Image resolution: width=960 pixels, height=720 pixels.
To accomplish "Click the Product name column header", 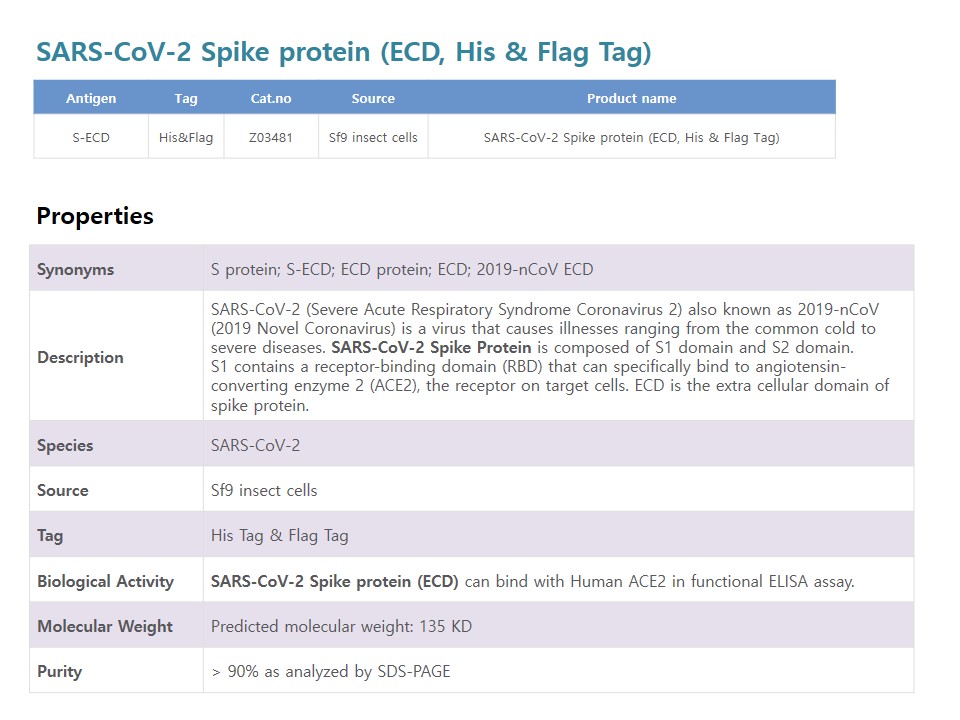I will pyautogui.click(x=631, y=99).
